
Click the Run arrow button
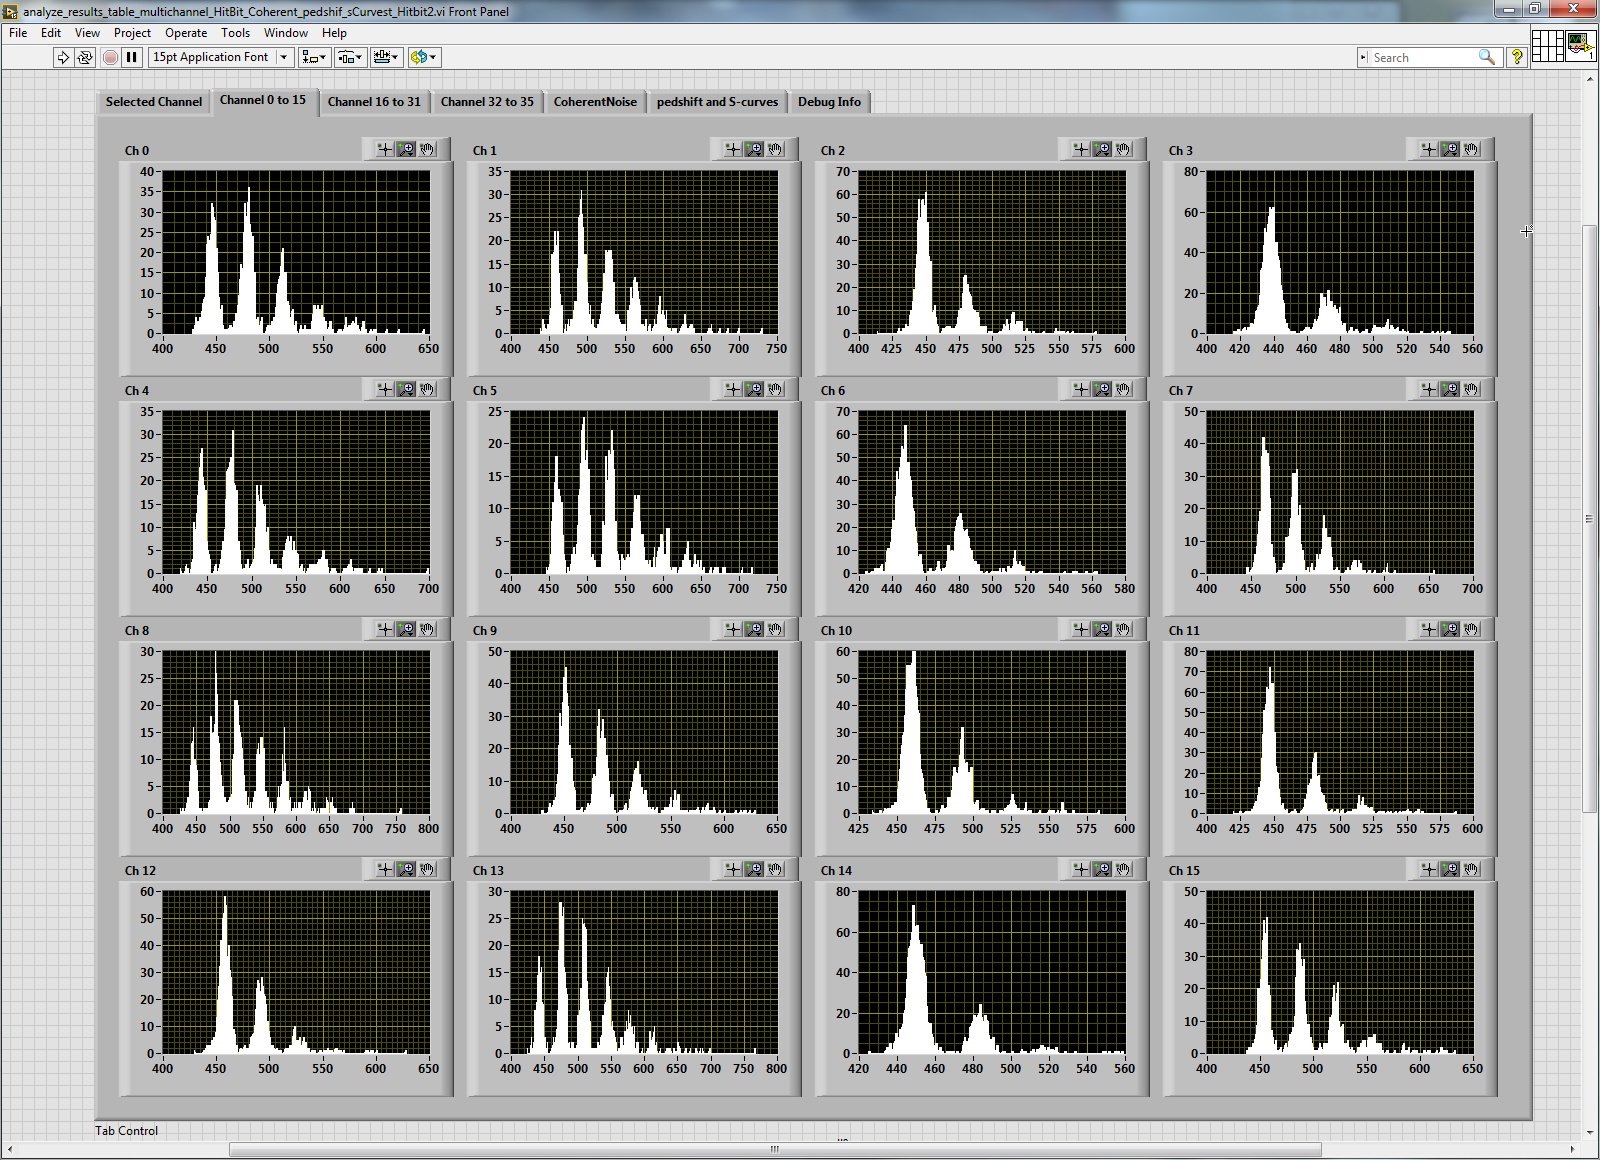pyautogui.click(x=63, y=57)
